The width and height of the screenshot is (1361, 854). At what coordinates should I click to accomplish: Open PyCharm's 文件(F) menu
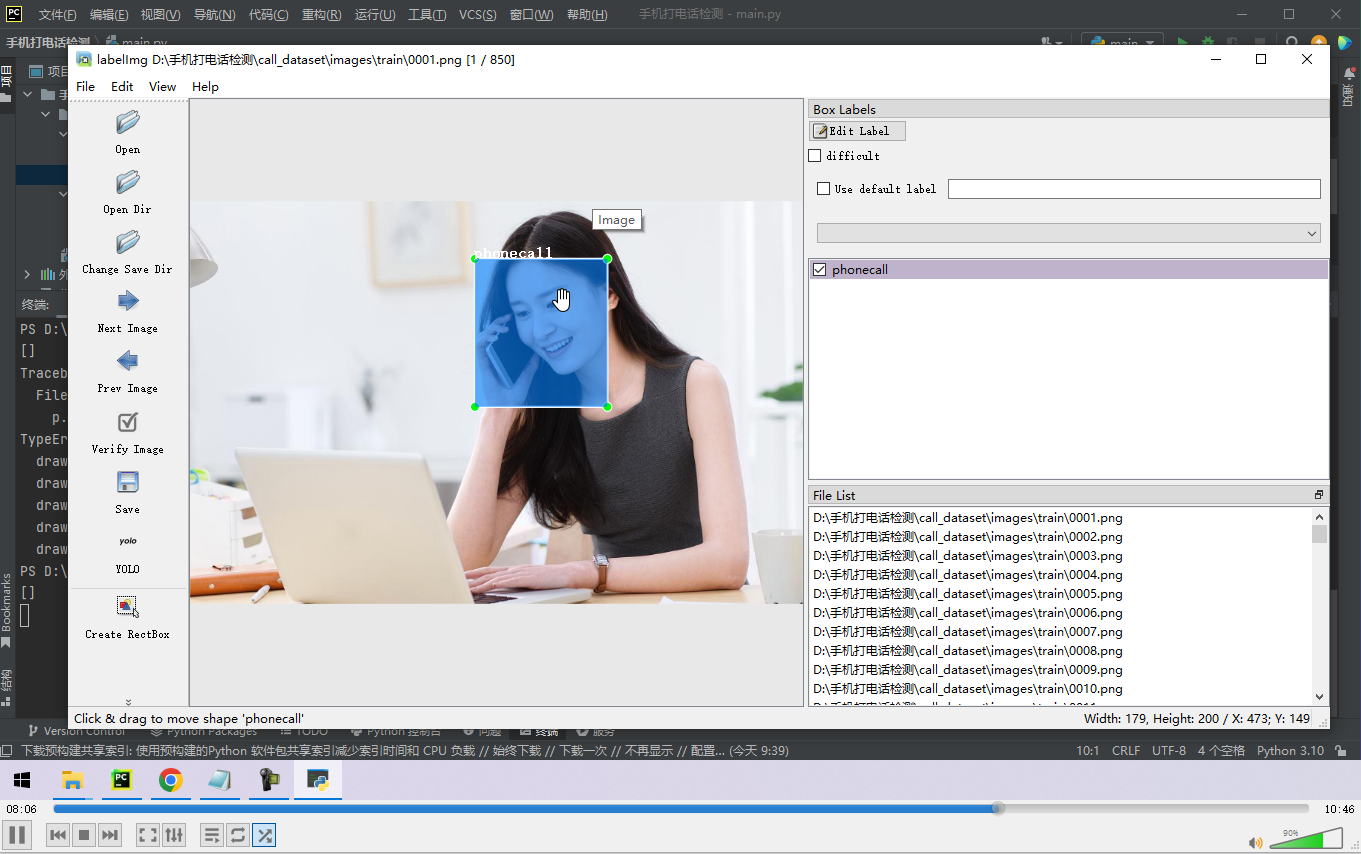point(58,15)
